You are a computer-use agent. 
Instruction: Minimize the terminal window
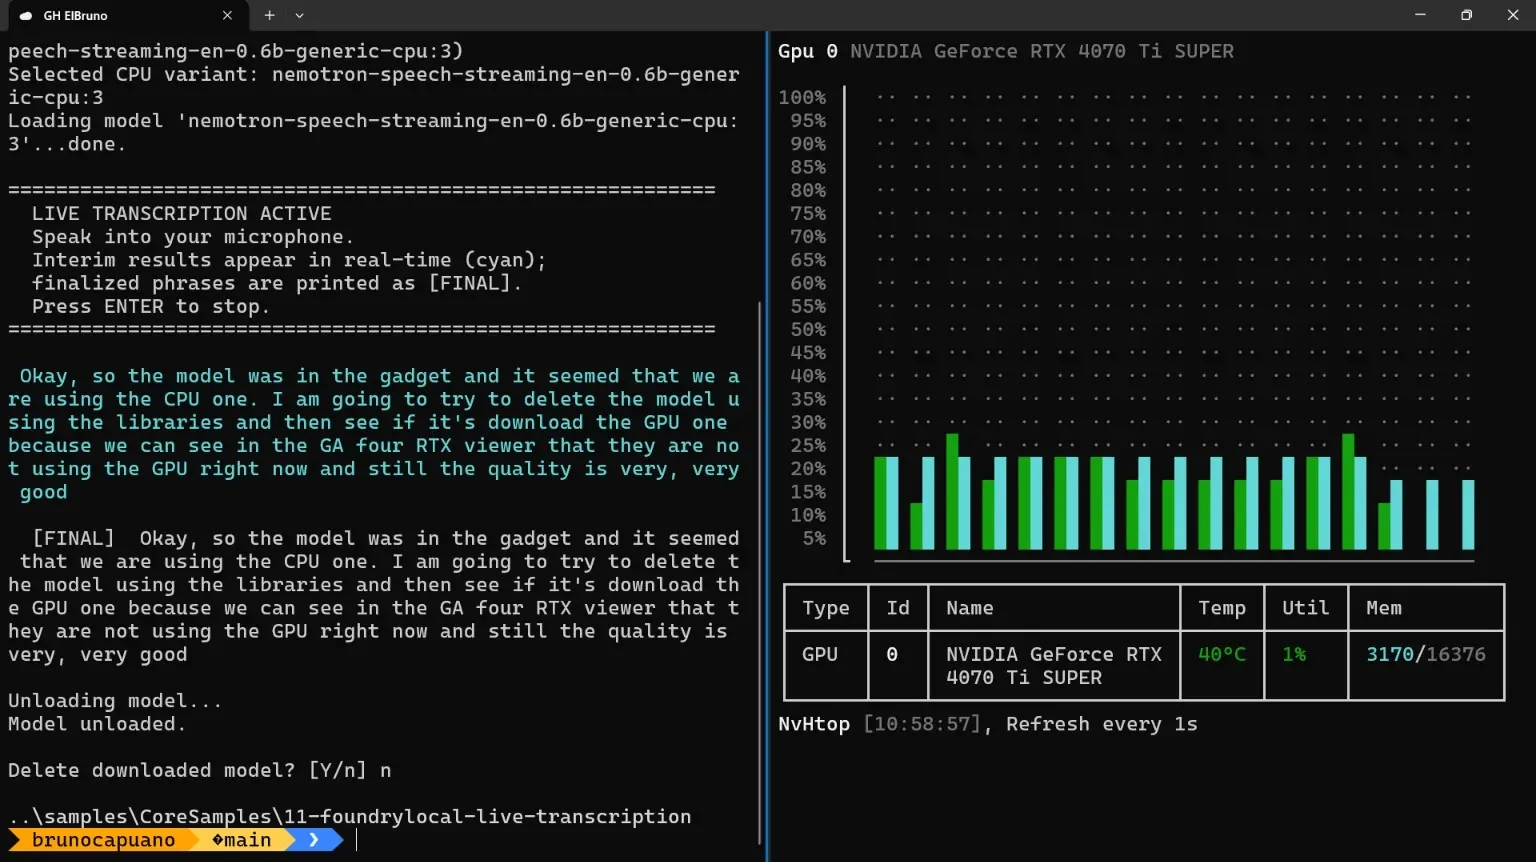[x=1420, y=15]
